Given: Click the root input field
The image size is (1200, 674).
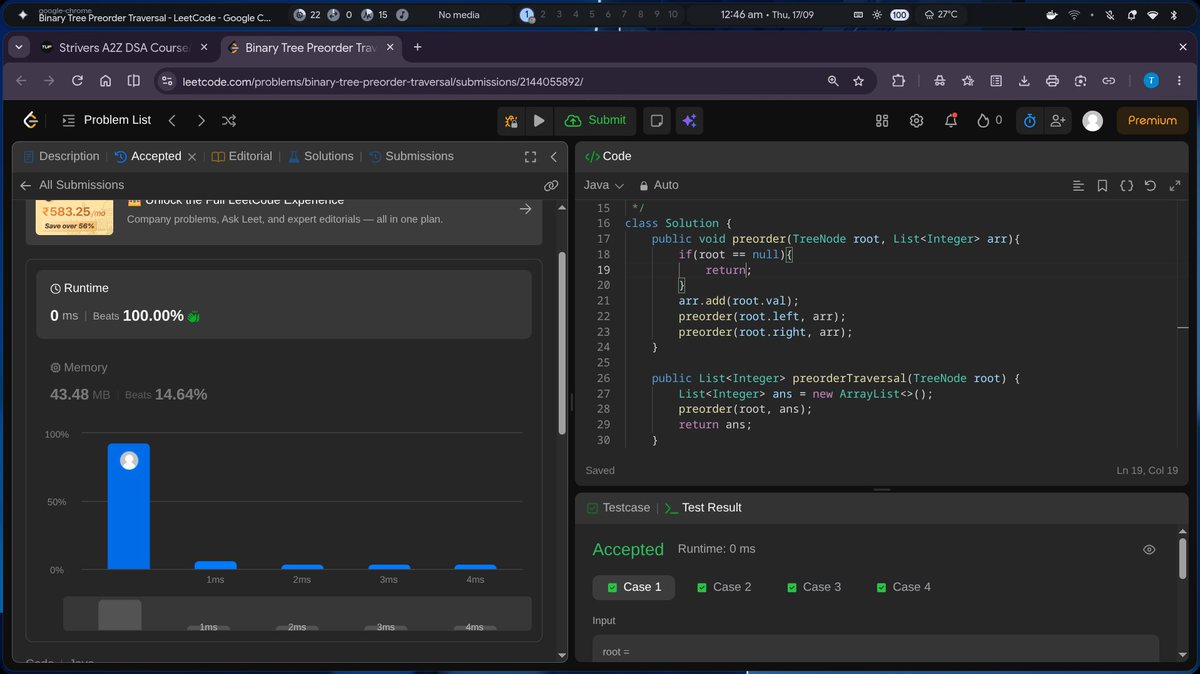Looking at the screenshot, I should [875, 648].
